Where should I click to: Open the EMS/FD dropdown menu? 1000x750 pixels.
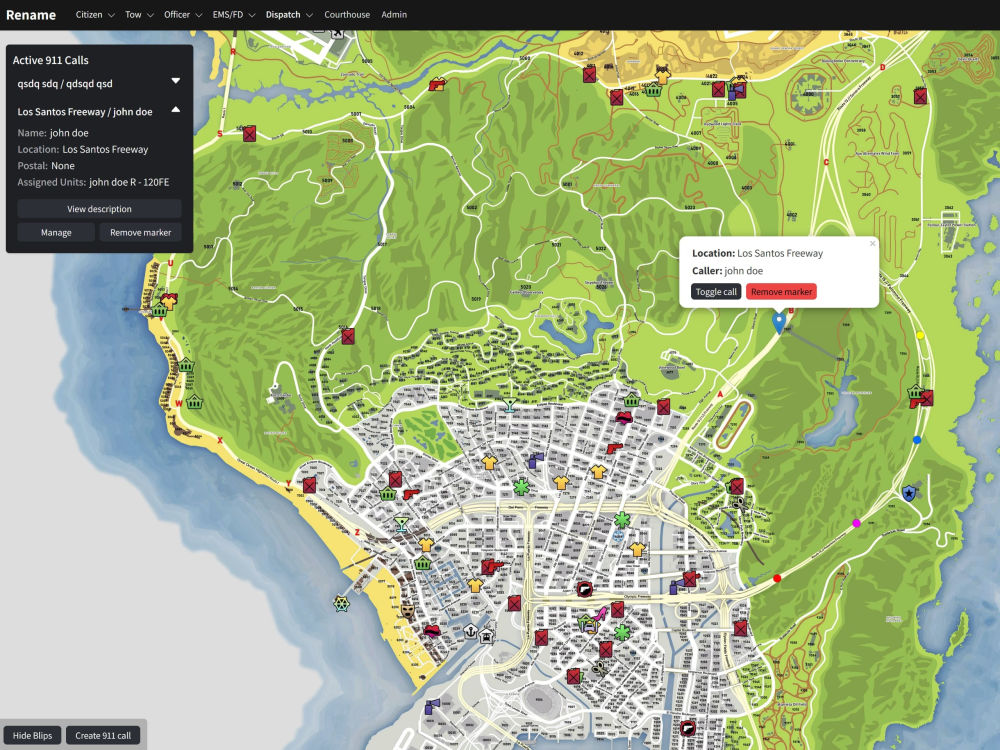[x=234, y=15]
